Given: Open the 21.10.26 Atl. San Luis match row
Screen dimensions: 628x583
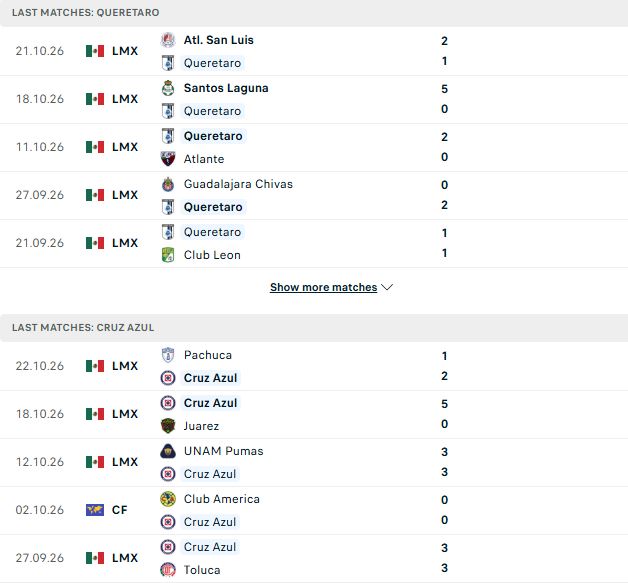Looking at the screenshot, I should coord(314,51).
